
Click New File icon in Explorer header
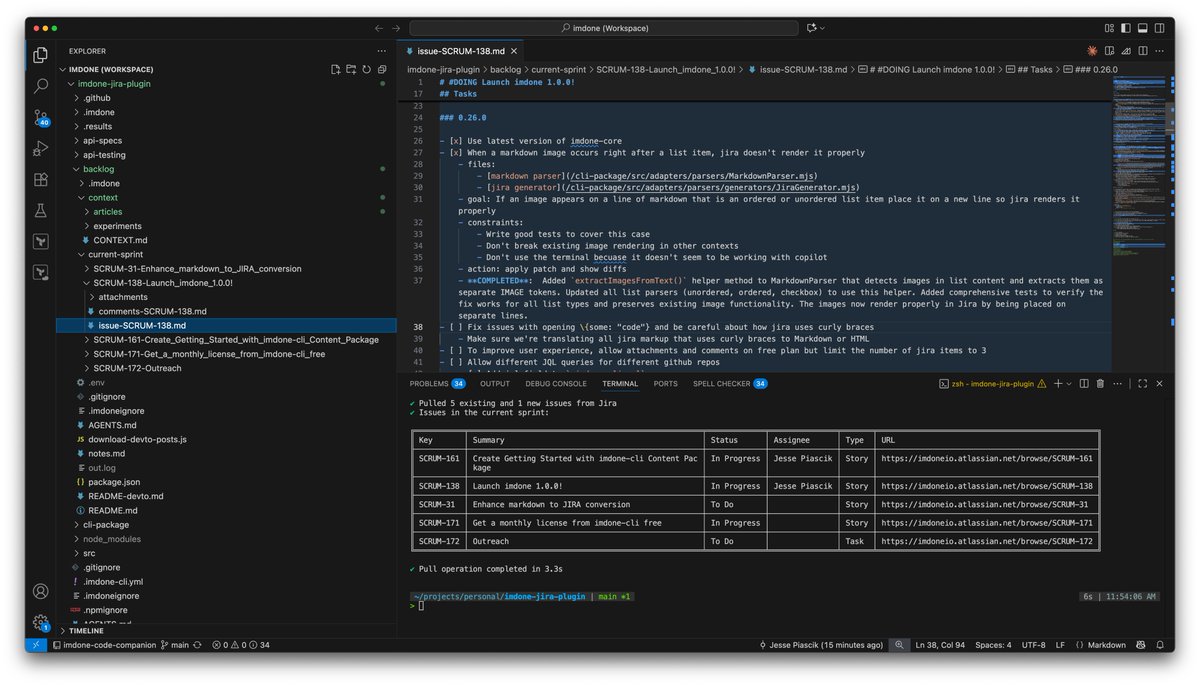click(336, 69)
